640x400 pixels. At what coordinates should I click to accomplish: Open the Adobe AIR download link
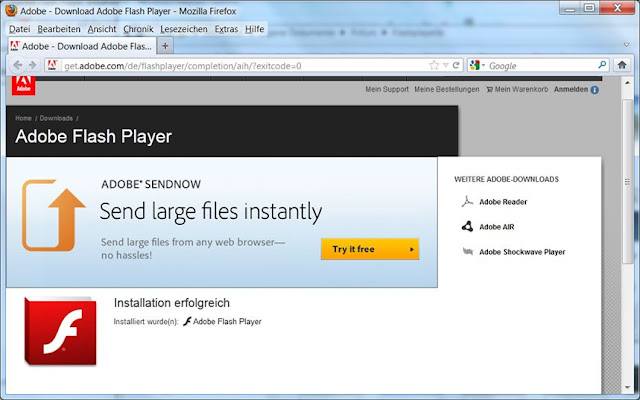[x=497, y=227]
